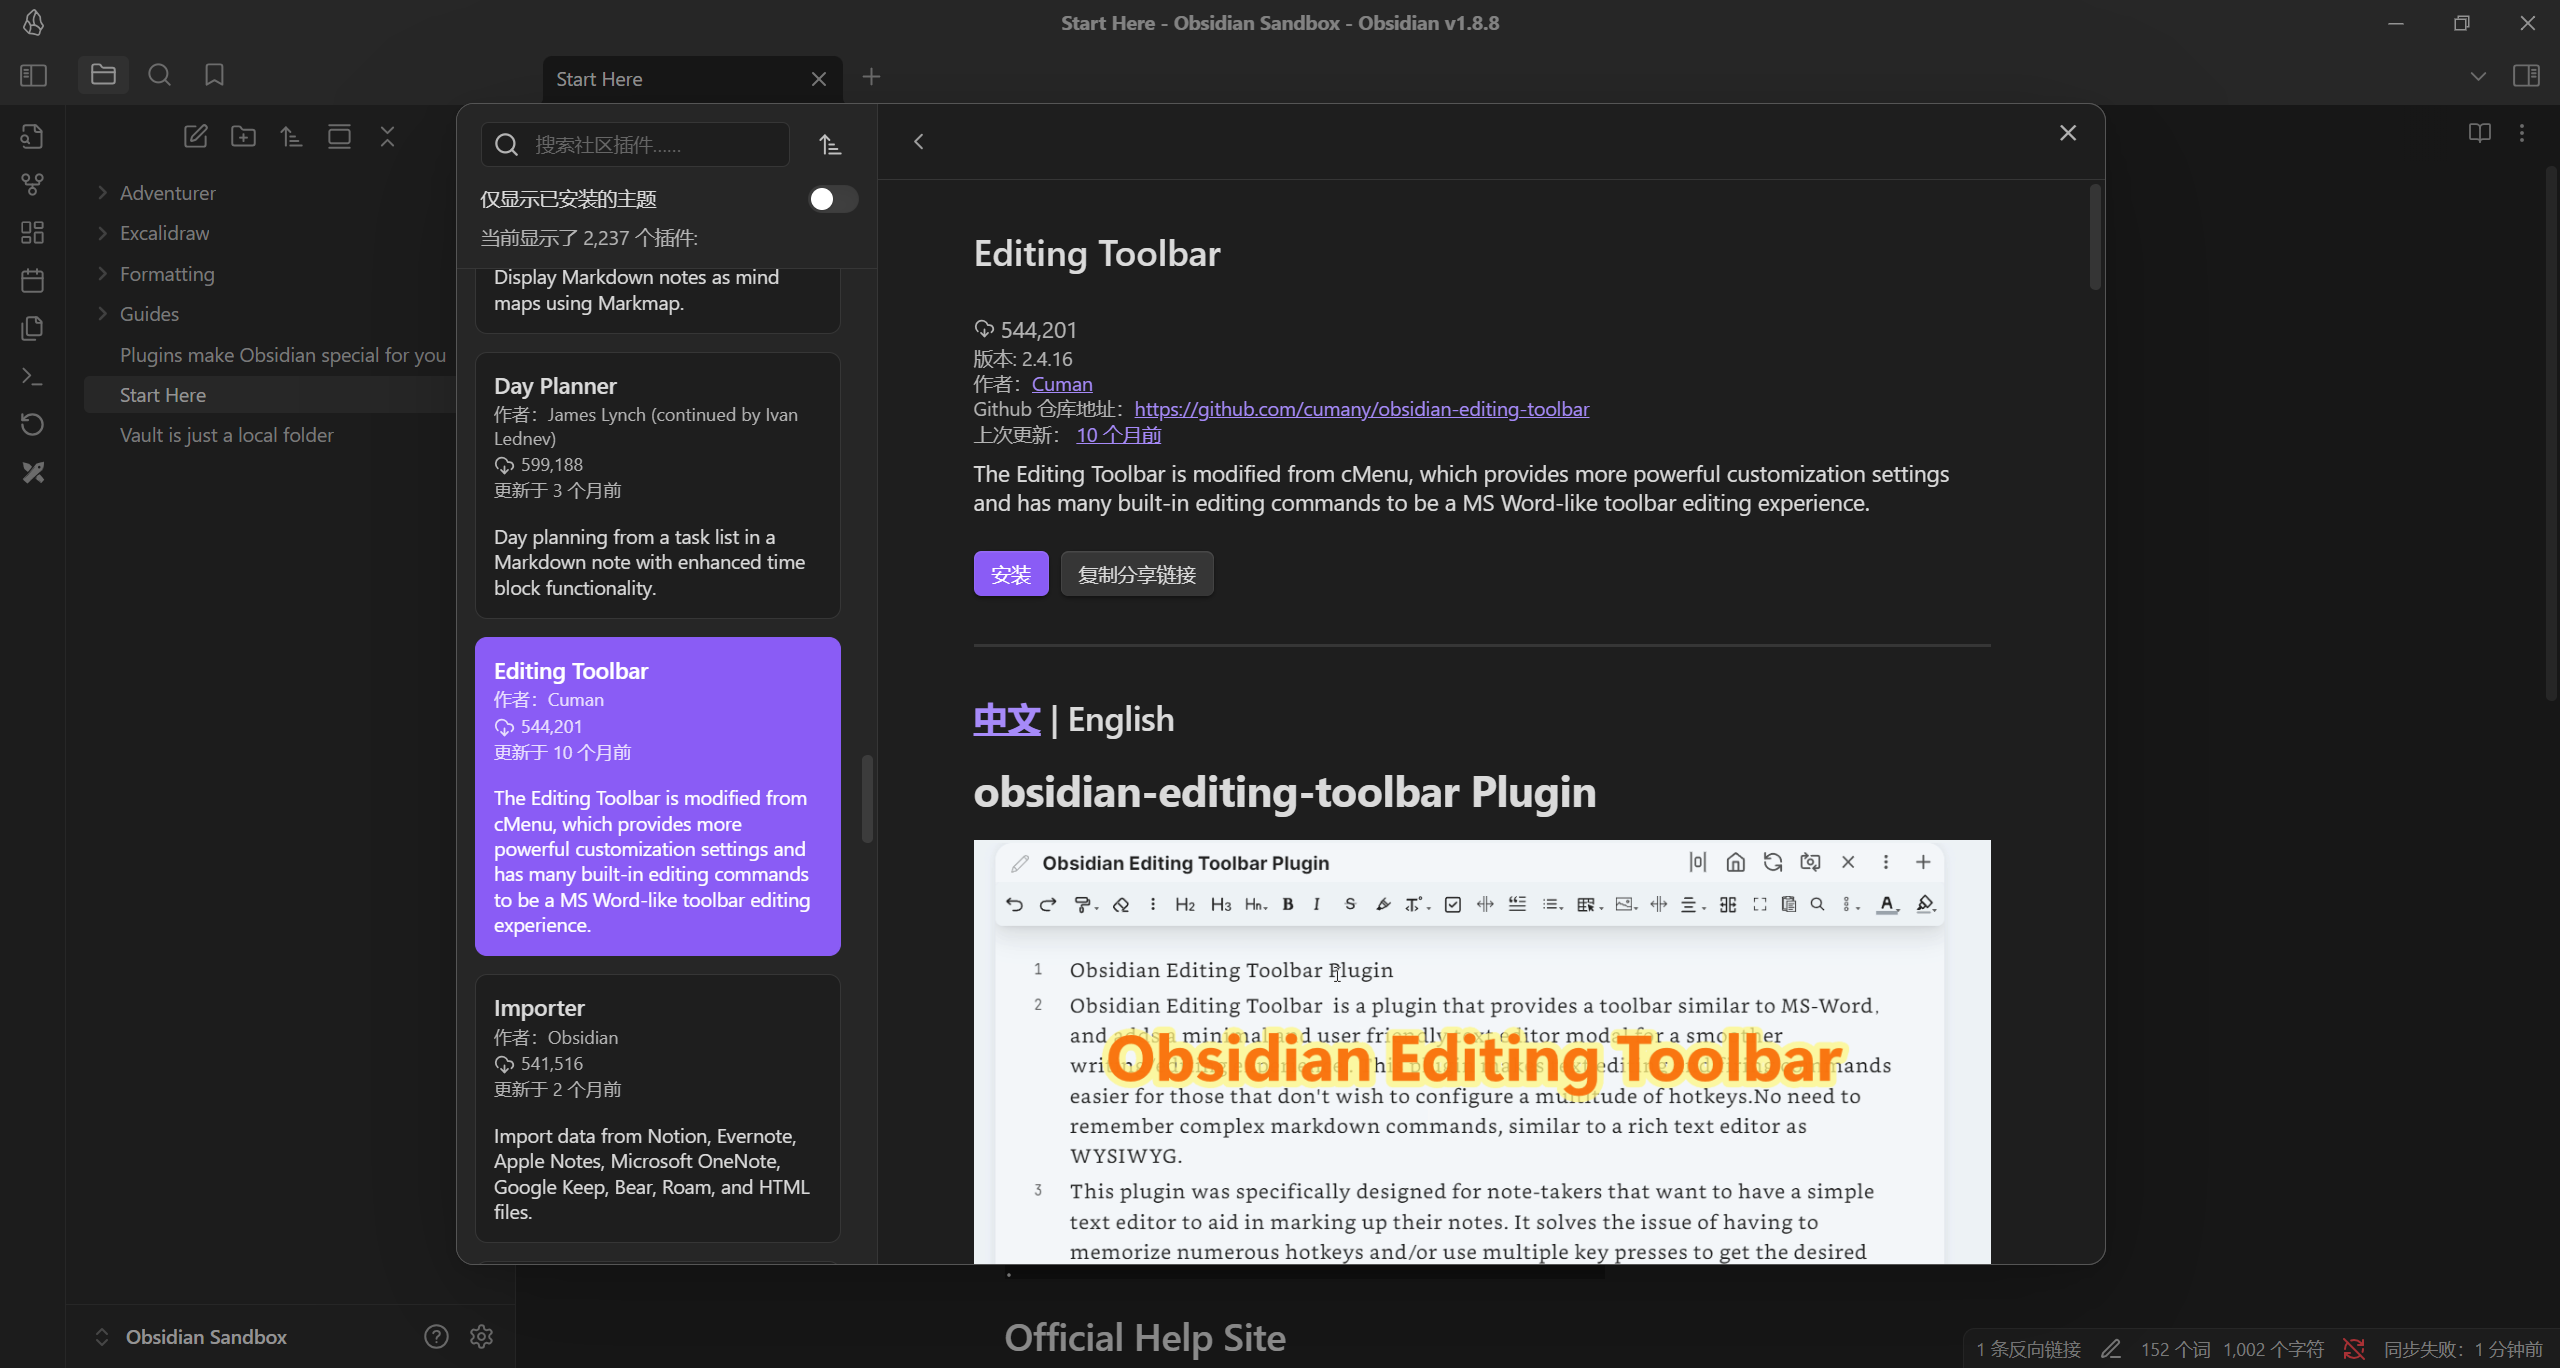Open command palette ribbon icon
The width and height of the screenshot is (2560, 1368).
click(32, 377)
